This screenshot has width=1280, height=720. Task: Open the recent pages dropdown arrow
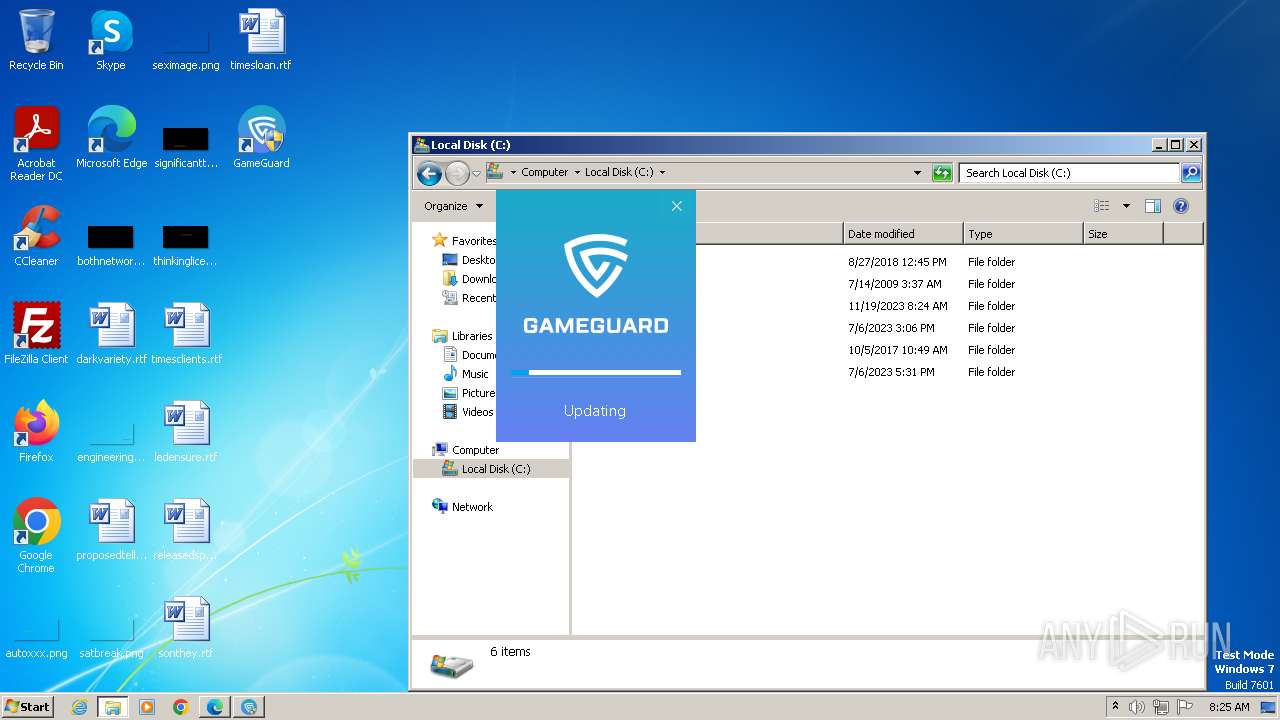477,173
